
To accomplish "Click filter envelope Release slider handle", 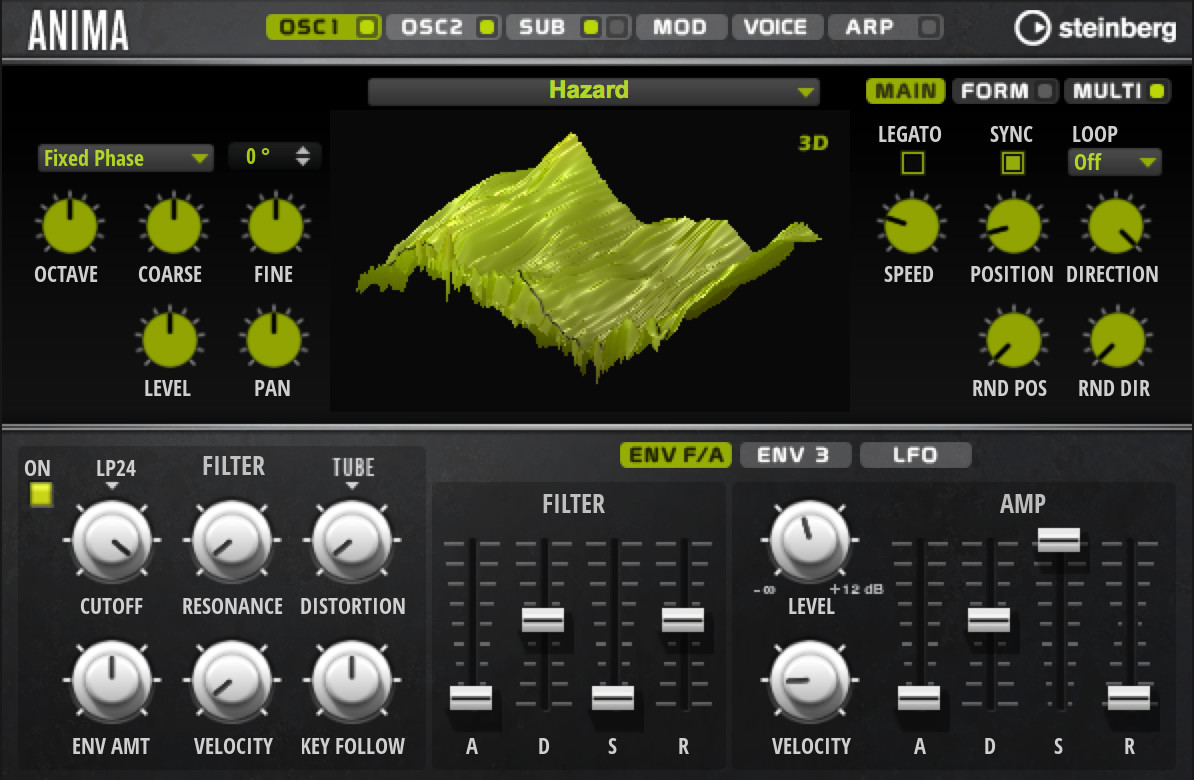I will pos(683,620).
